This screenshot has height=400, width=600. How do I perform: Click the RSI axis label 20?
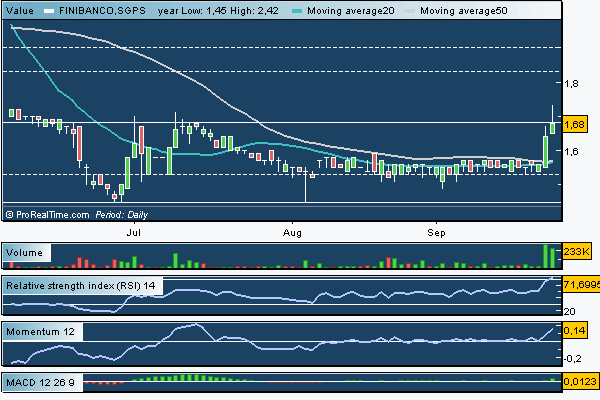click(x=569, y=312)
